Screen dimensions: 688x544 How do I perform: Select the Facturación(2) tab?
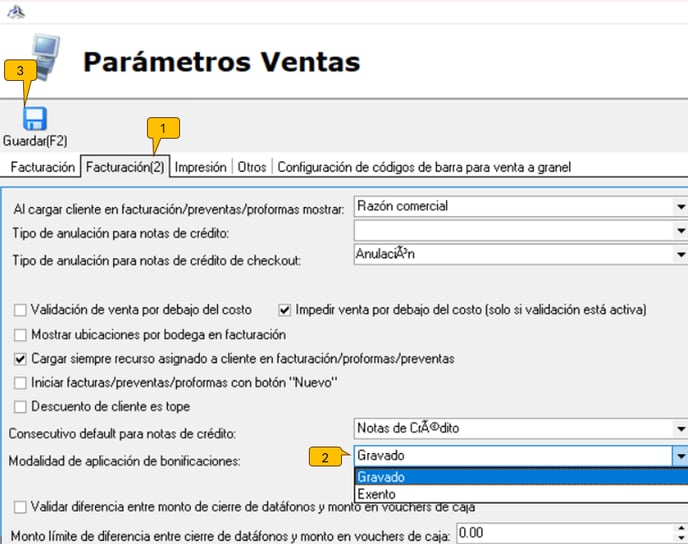125,167
